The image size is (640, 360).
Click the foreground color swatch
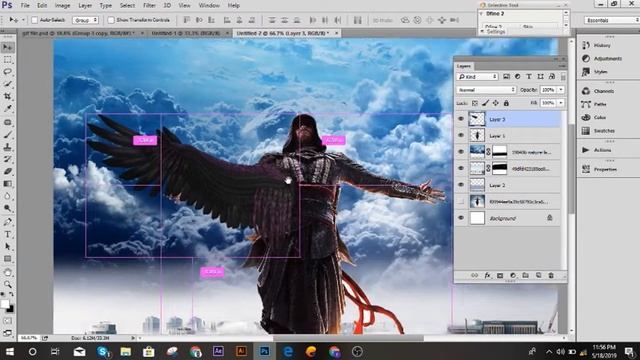point(4,304)
